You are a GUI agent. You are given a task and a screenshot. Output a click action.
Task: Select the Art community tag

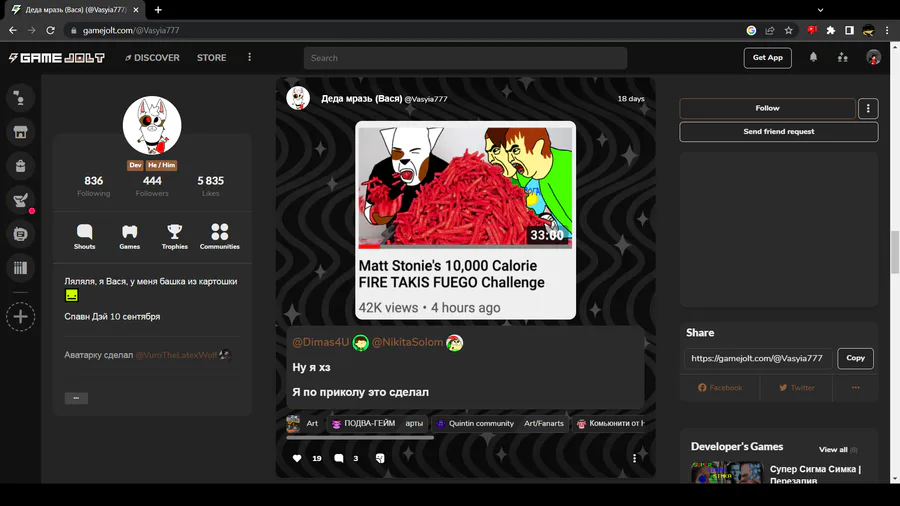click(x=302, y=423)
